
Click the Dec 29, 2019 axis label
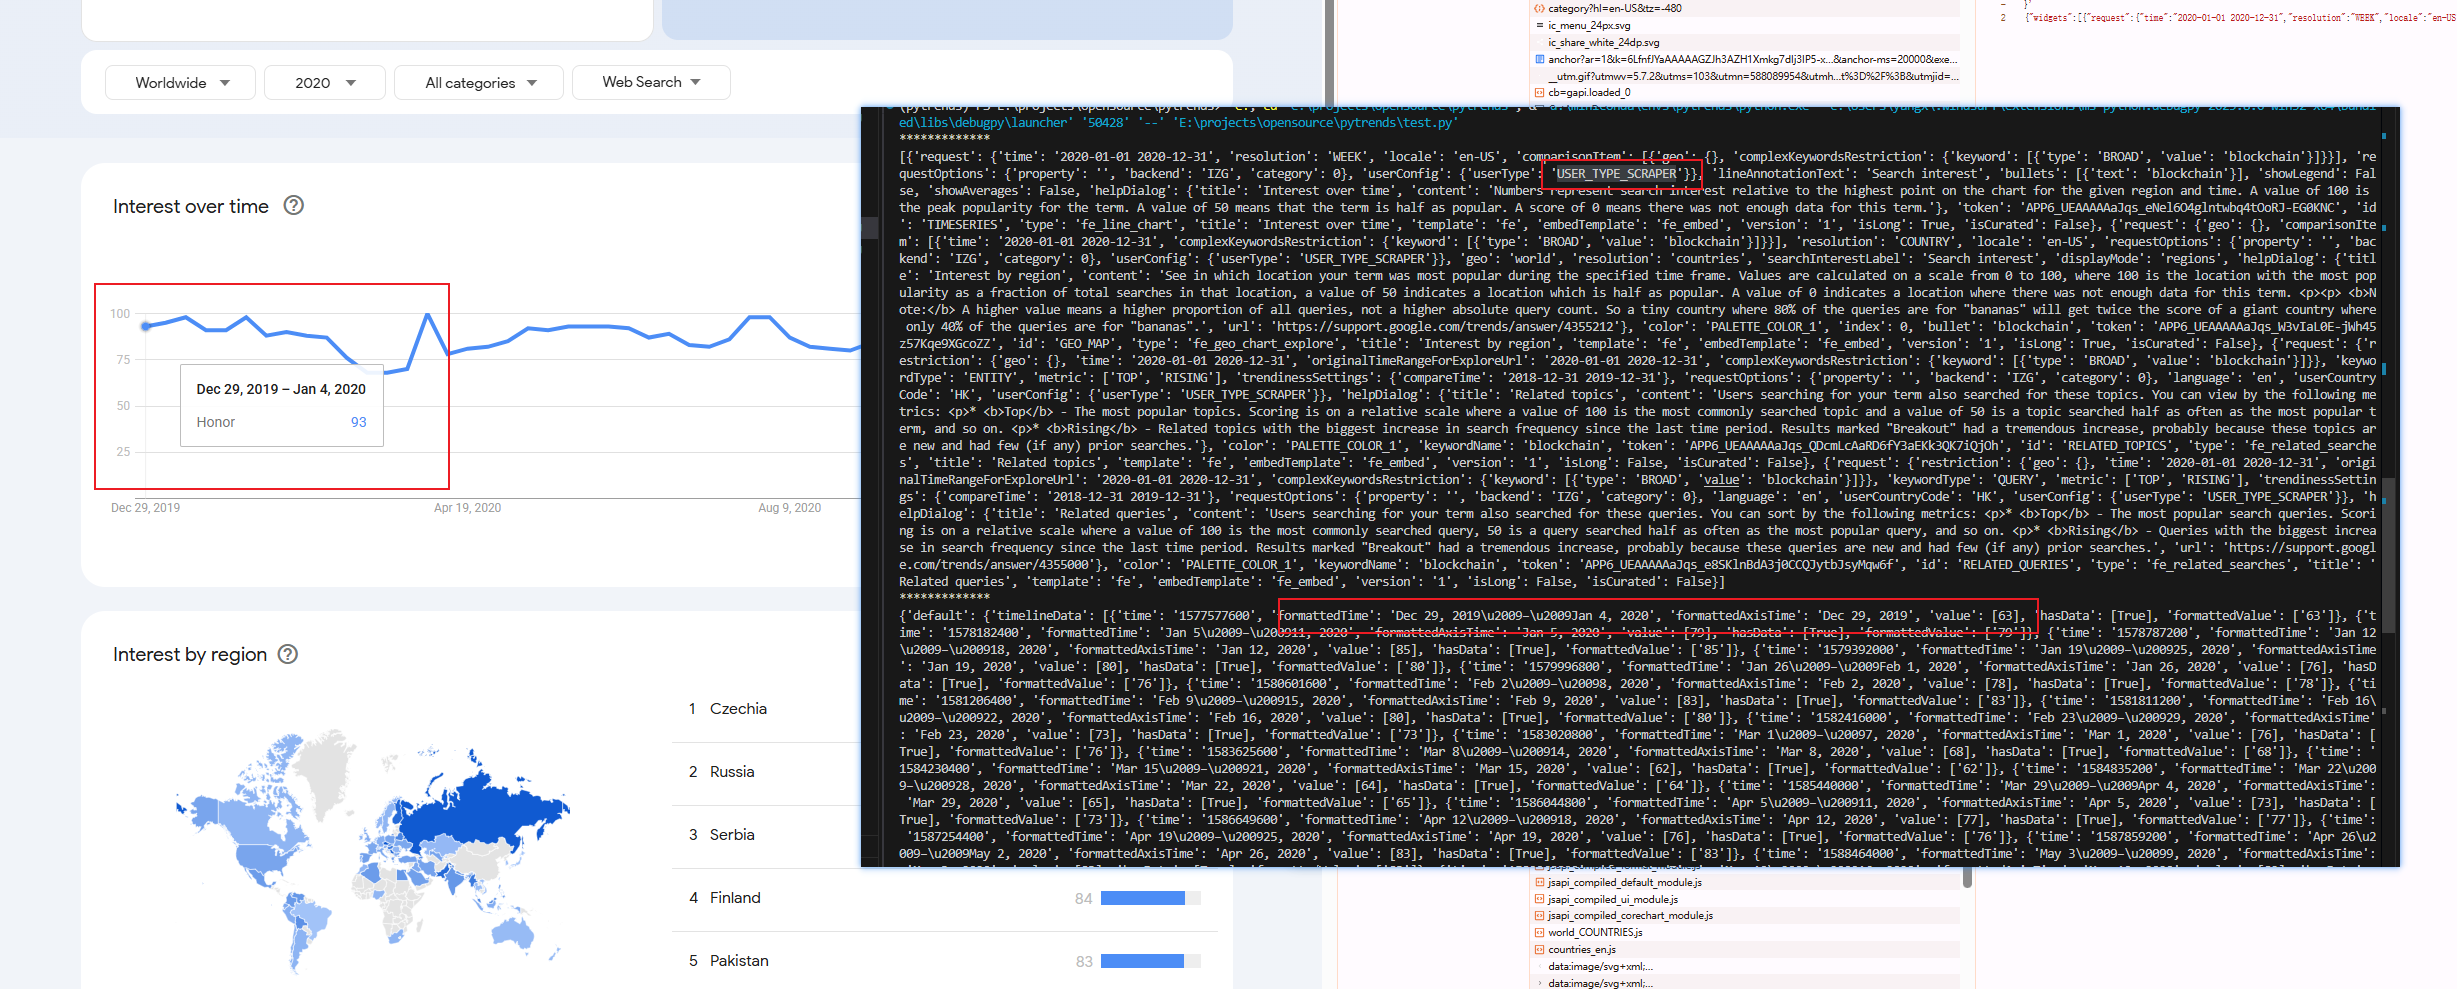(x=145, y=508)
